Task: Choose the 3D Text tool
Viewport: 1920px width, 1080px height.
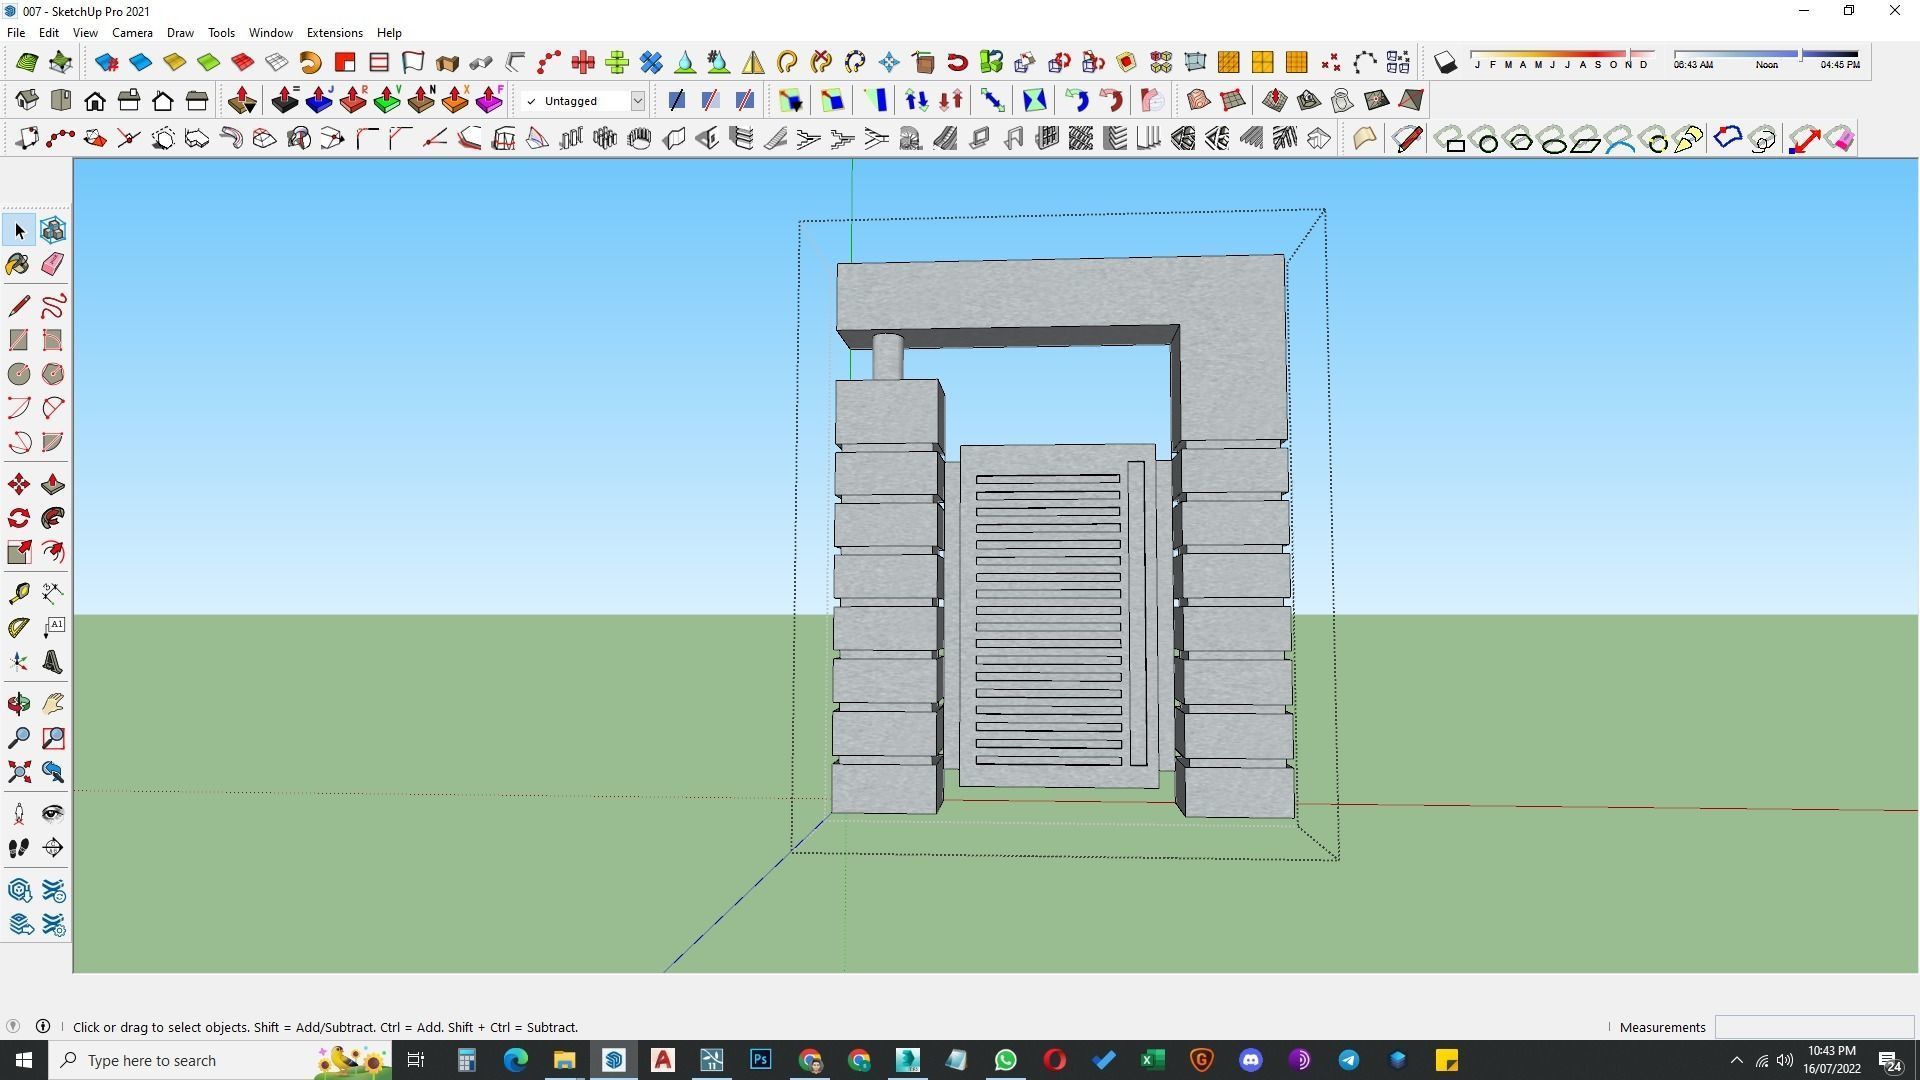Action: [x=53, y=662]
